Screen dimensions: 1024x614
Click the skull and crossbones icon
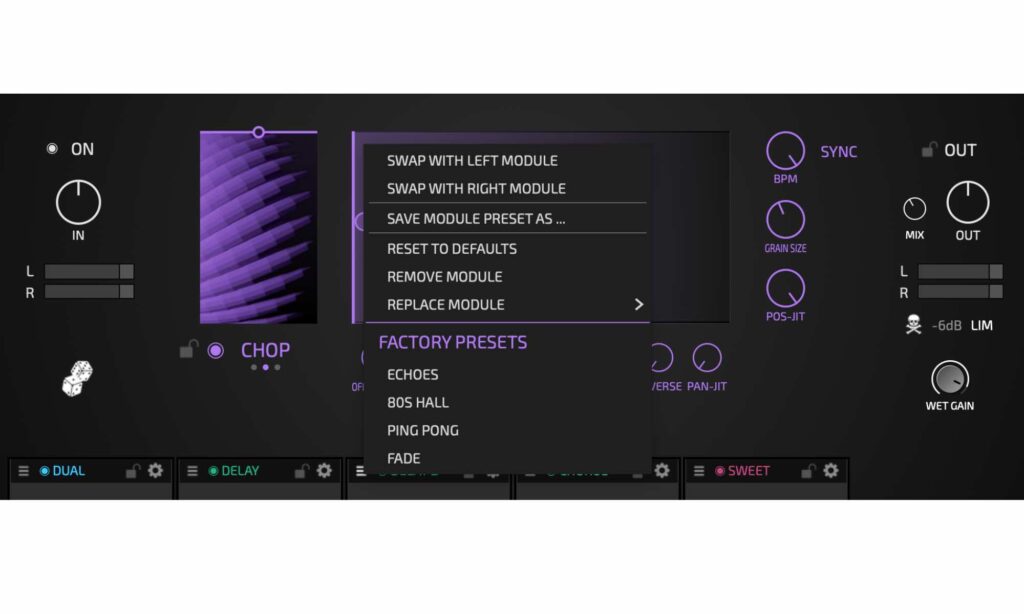[x=913, y=326]
